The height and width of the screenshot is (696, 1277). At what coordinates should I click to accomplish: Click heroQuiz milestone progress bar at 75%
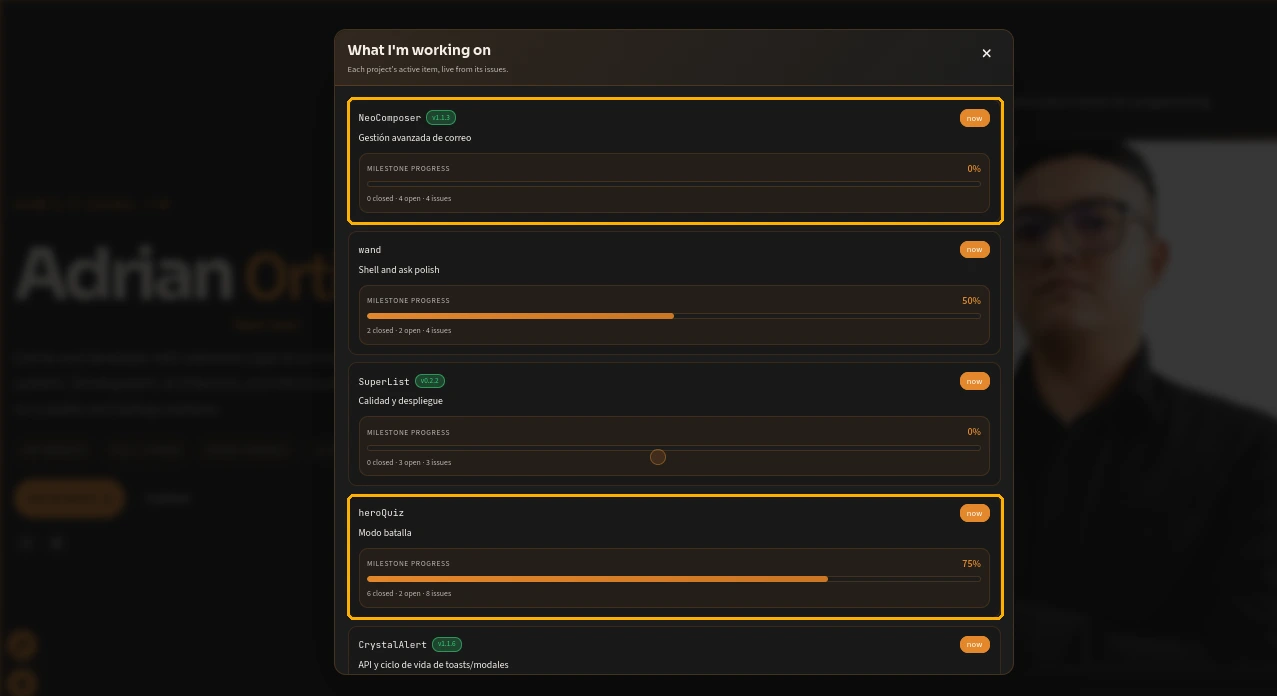674,579
